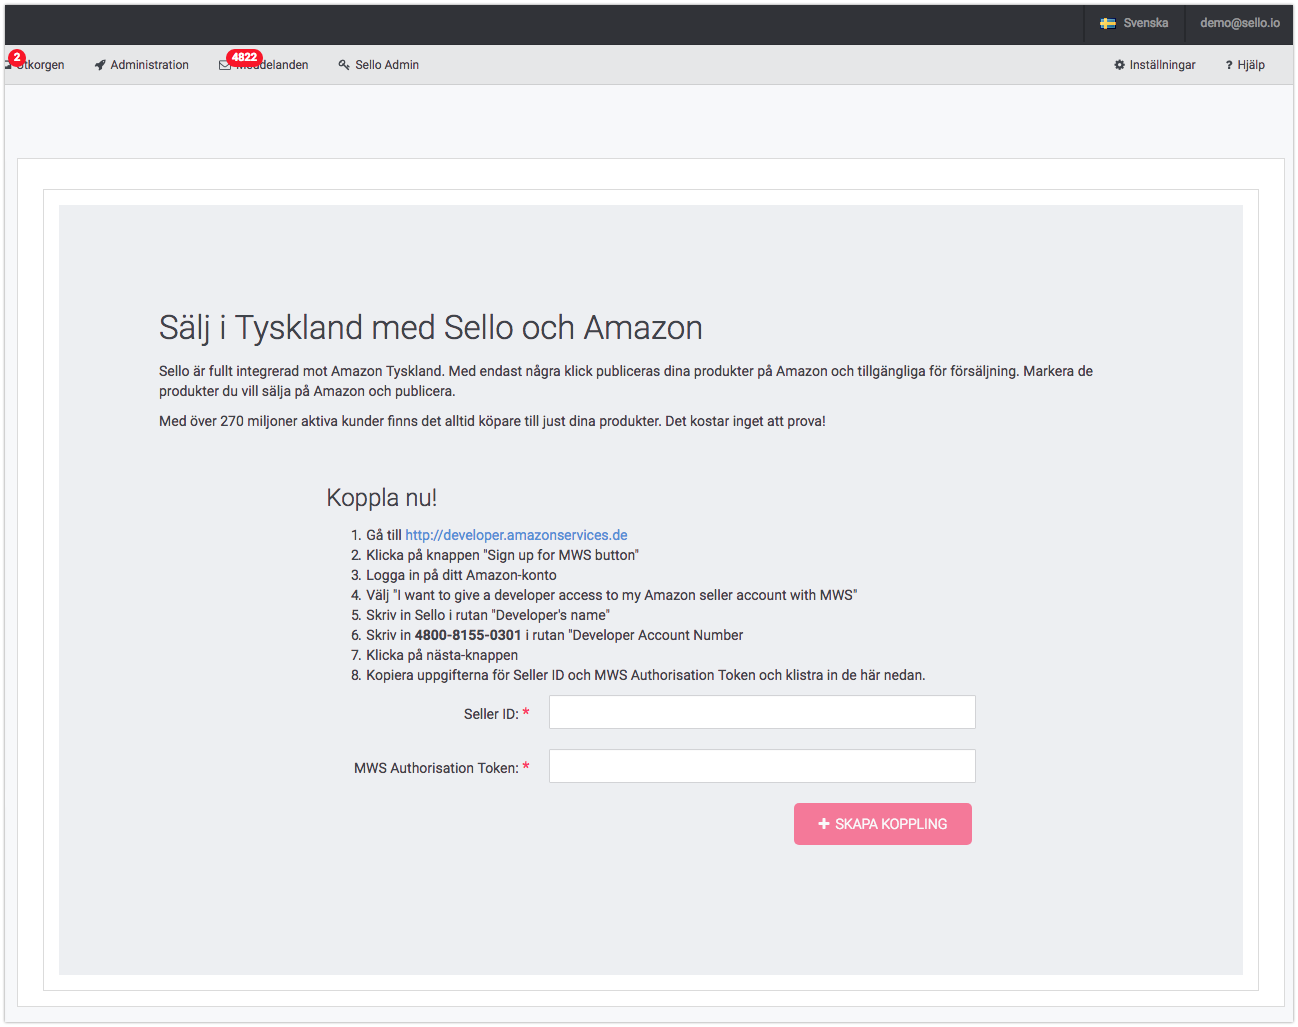Image resolution: width=1298 pixels, height=1027 pixels.
Task: Follow the developer.amazonservices.de link
Action: 516,535
